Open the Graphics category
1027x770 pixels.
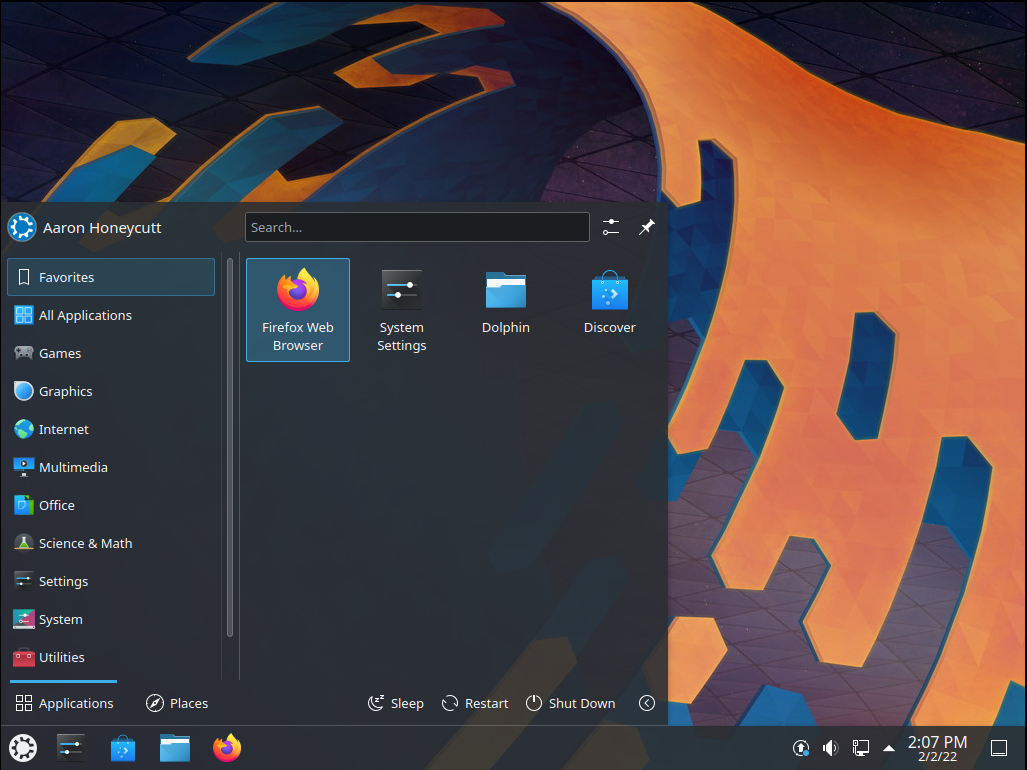click(x=111, y=391)
